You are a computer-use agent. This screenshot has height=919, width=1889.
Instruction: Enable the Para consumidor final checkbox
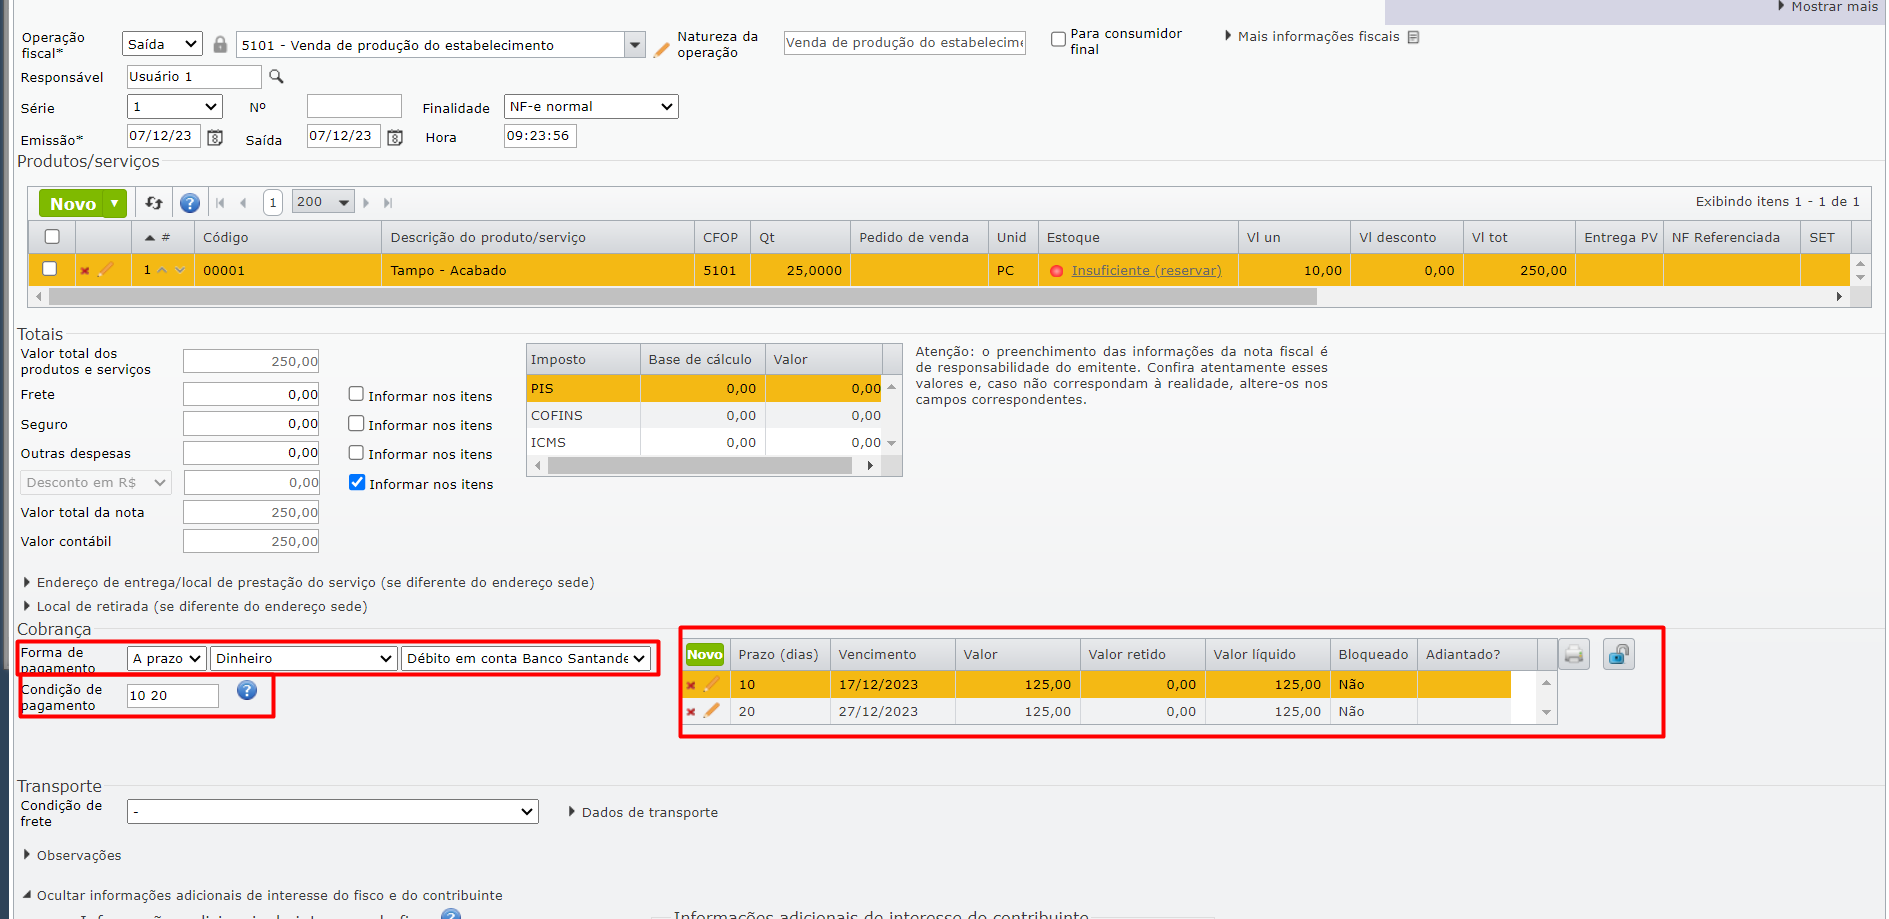[1058, 40]
